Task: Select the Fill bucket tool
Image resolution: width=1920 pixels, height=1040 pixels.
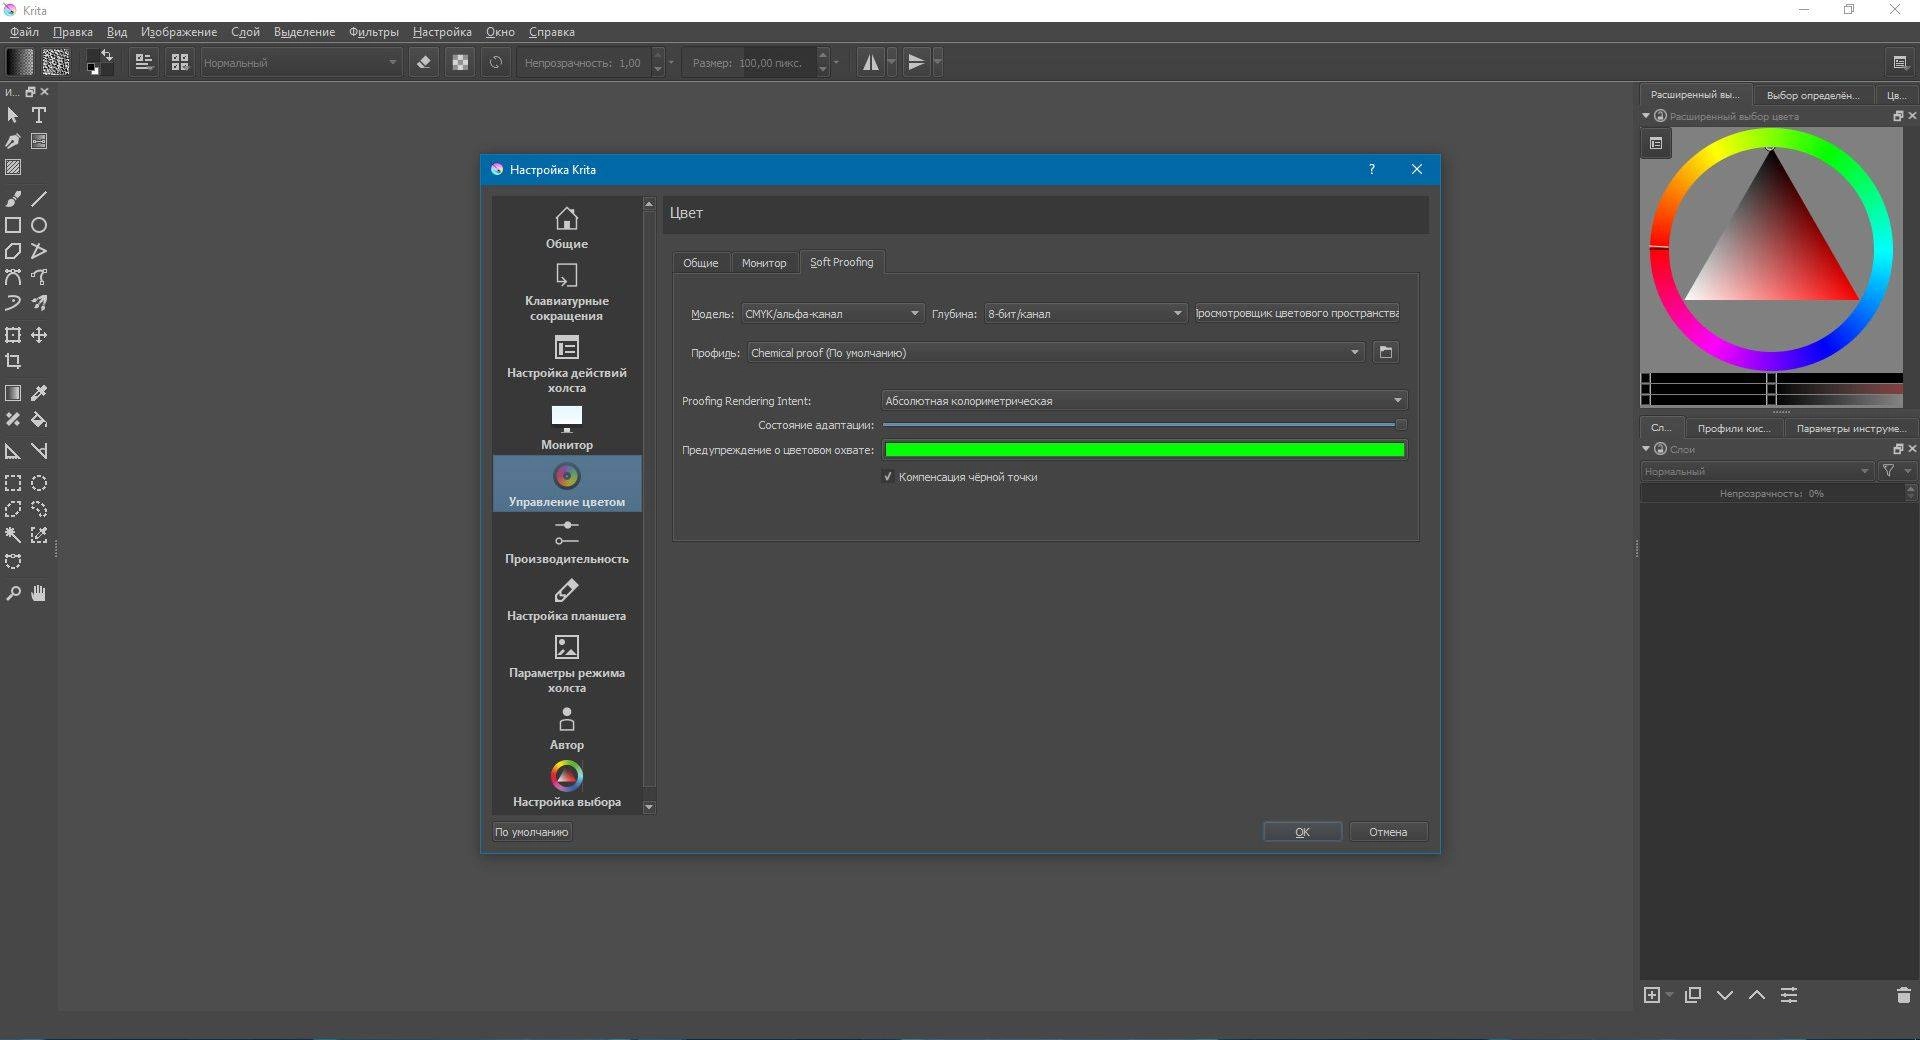Action: click(x=39, y=419)
